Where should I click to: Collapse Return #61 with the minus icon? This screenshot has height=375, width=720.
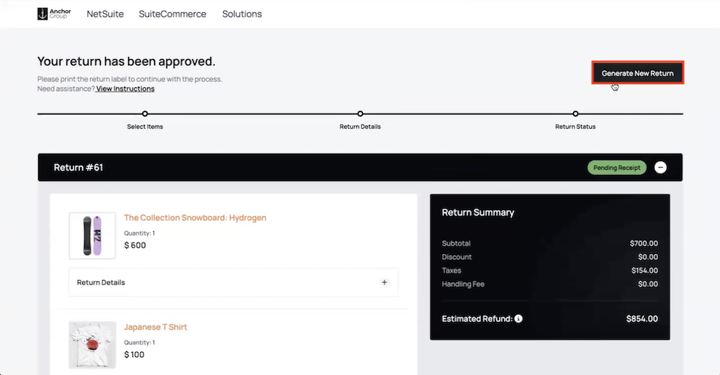(x=660, y=168)
